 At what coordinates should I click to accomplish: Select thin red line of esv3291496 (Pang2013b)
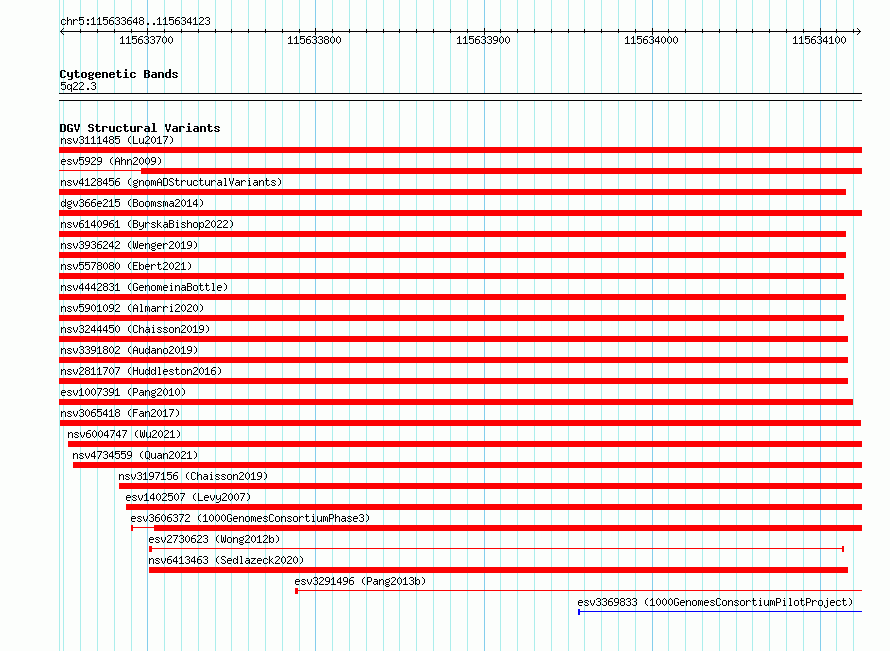[x=578, y=591]
